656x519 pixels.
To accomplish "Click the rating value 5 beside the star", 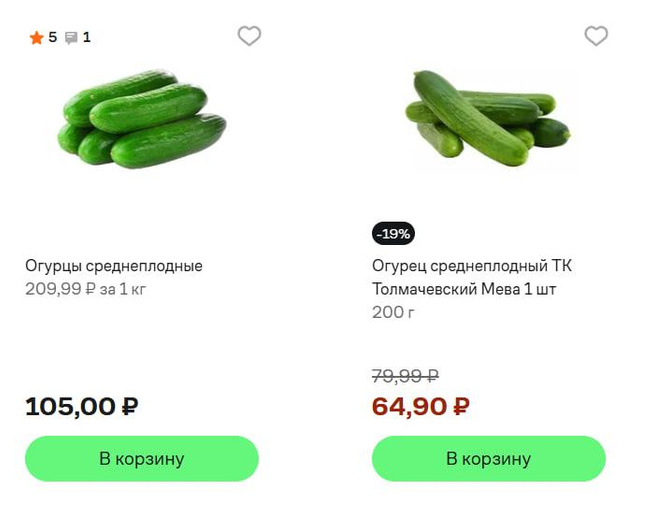I will pyautogui.click(x=53, y=38).
